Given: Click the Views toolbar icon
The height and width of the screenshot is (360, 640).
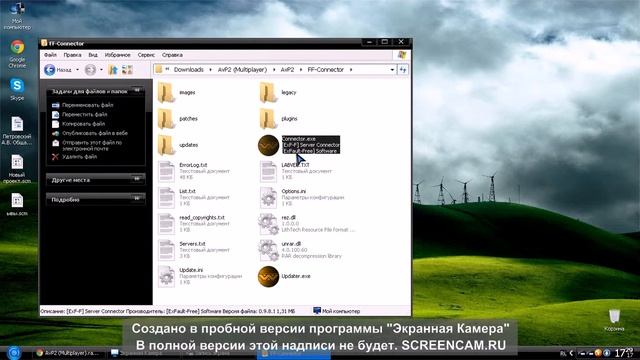Looking at the screenshot, I should click(127, 70).
